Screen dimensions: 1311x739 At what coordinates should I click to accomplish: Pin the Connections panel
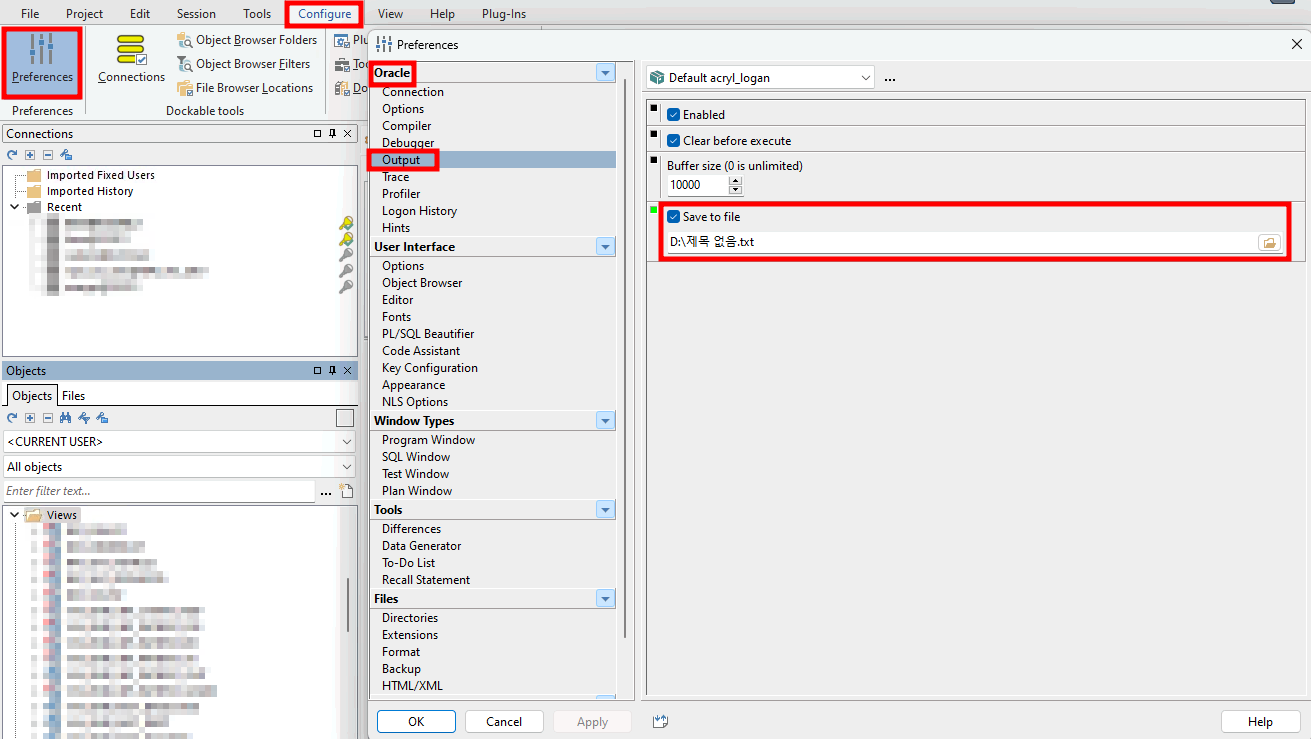[333, 134]
